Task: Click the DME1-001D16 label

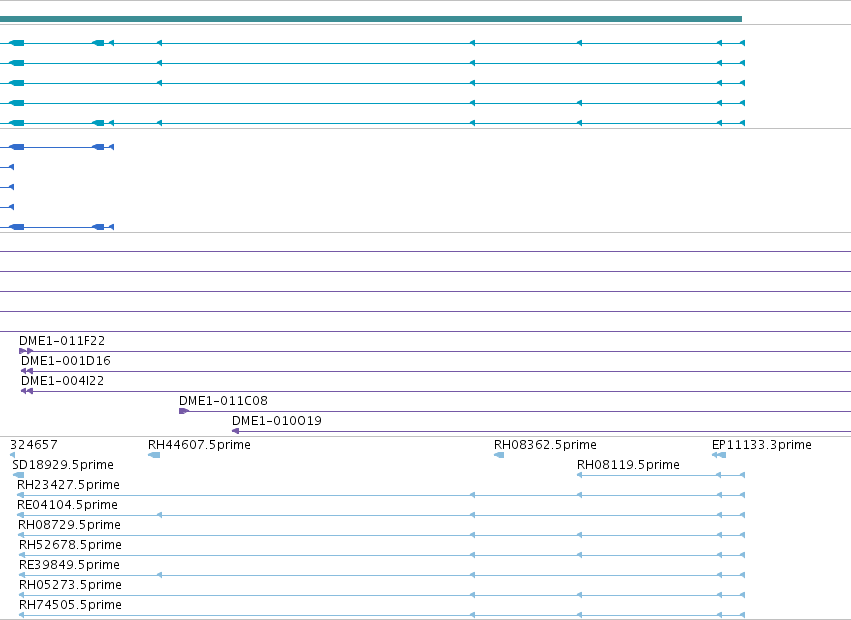Action: tap(66, 361)
